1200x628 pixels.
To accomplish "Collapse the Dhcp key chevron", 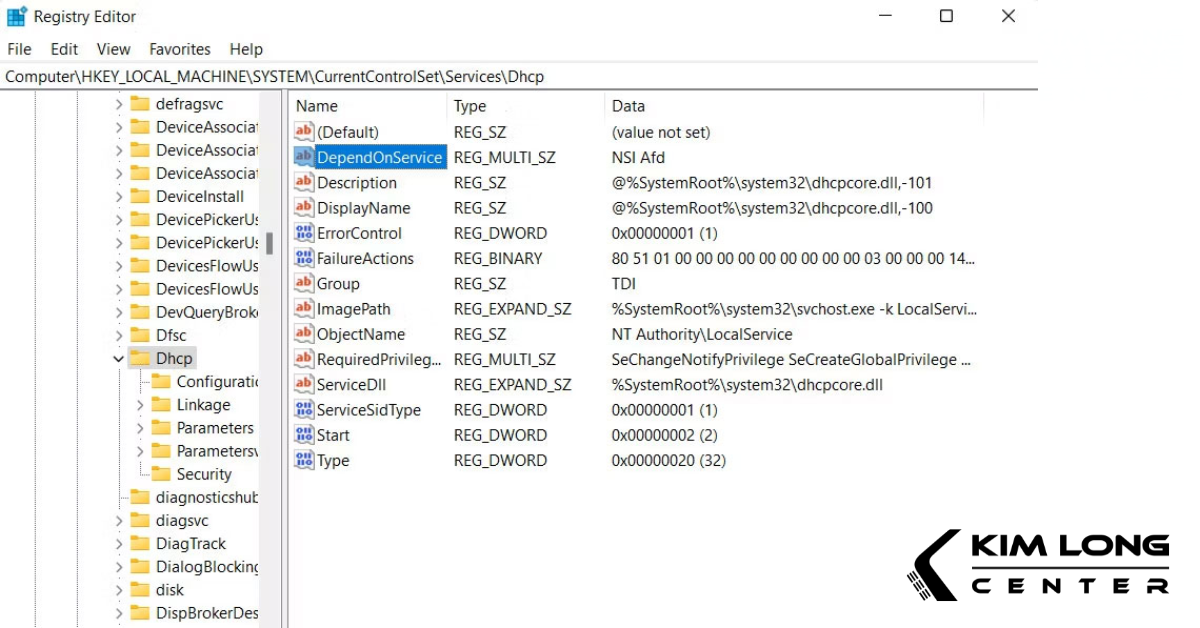I will point(118,357).
